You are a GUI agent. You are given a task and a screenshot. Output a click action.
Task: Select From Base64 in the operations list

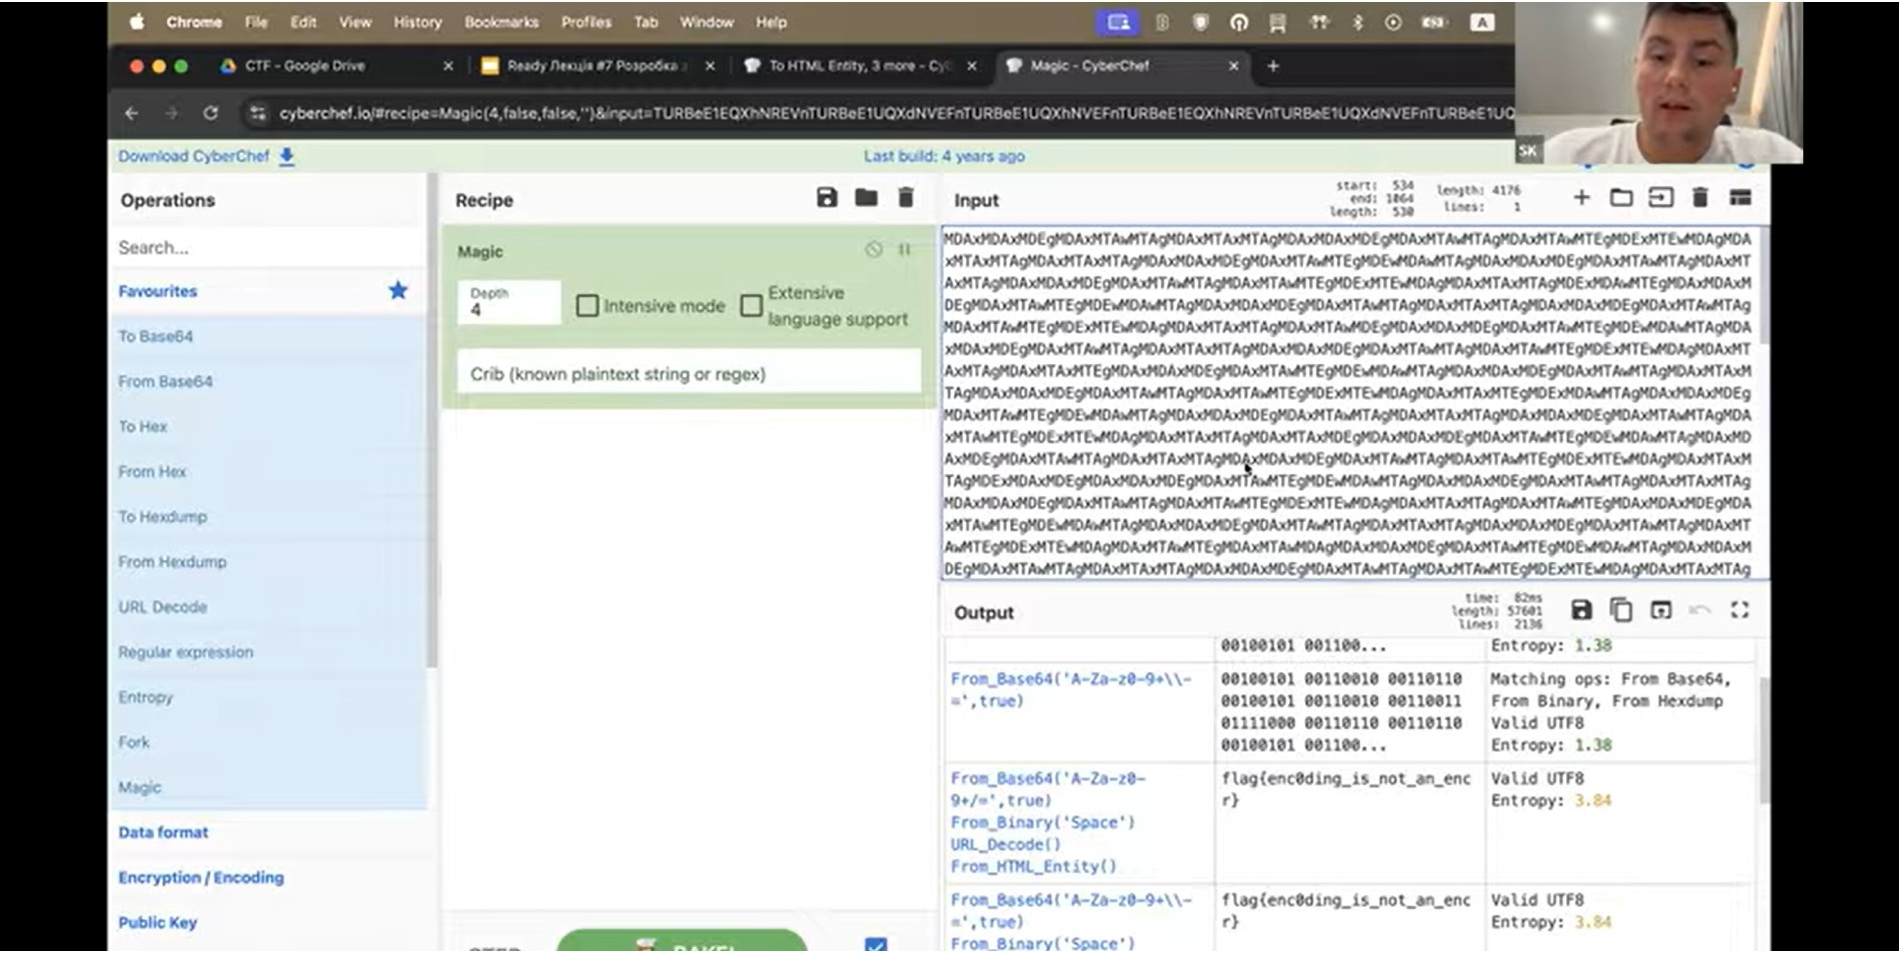[166, 381]
